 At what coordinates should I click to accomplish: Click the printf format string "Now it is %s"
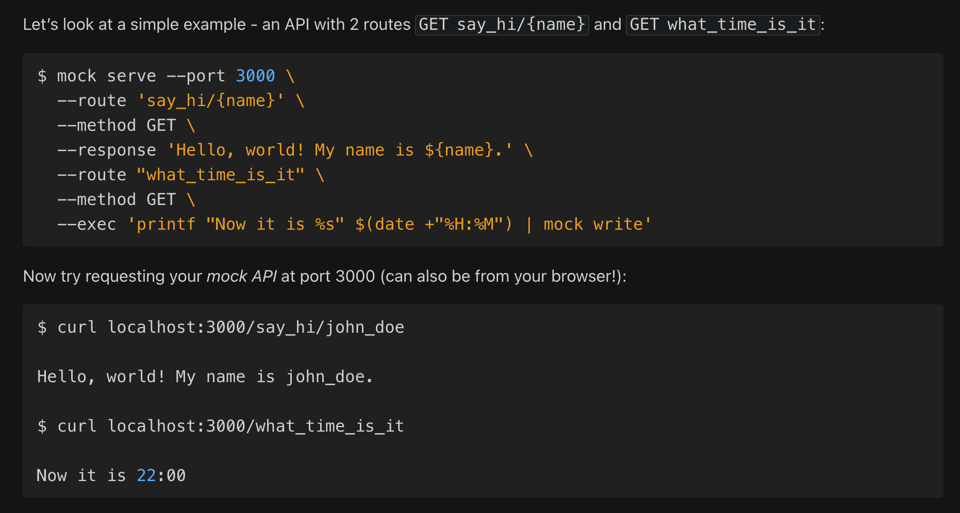(274, 225)
